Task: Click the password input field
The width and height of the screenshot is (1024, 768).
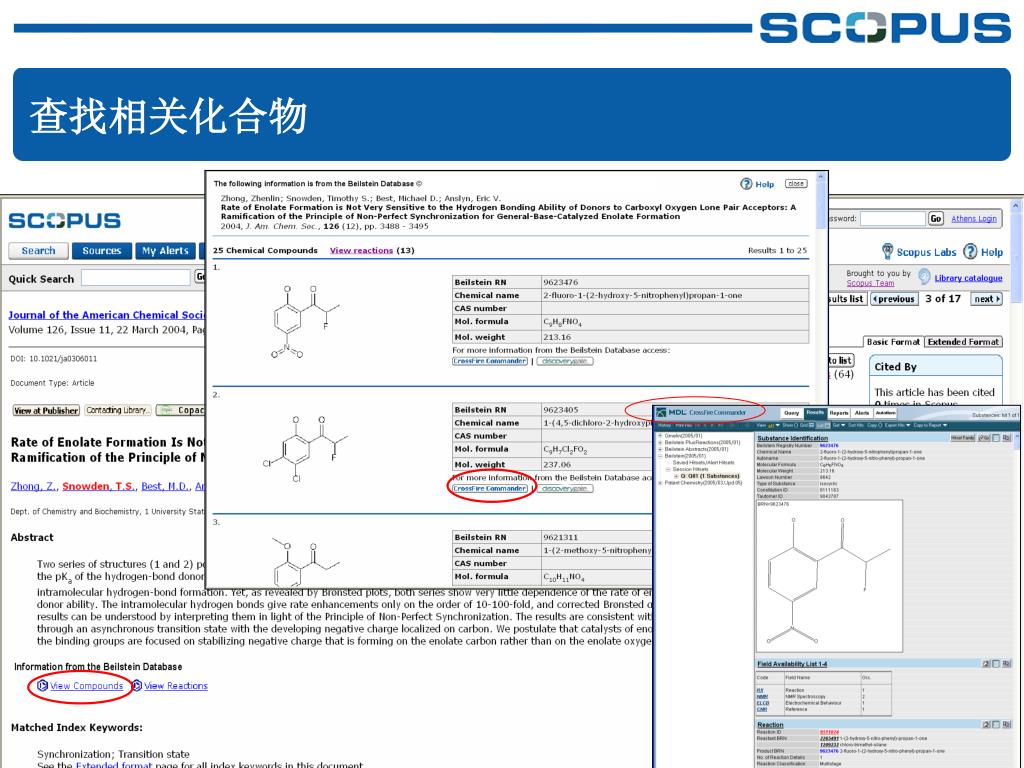Action: pyautogui.click(x=892, y=218)
